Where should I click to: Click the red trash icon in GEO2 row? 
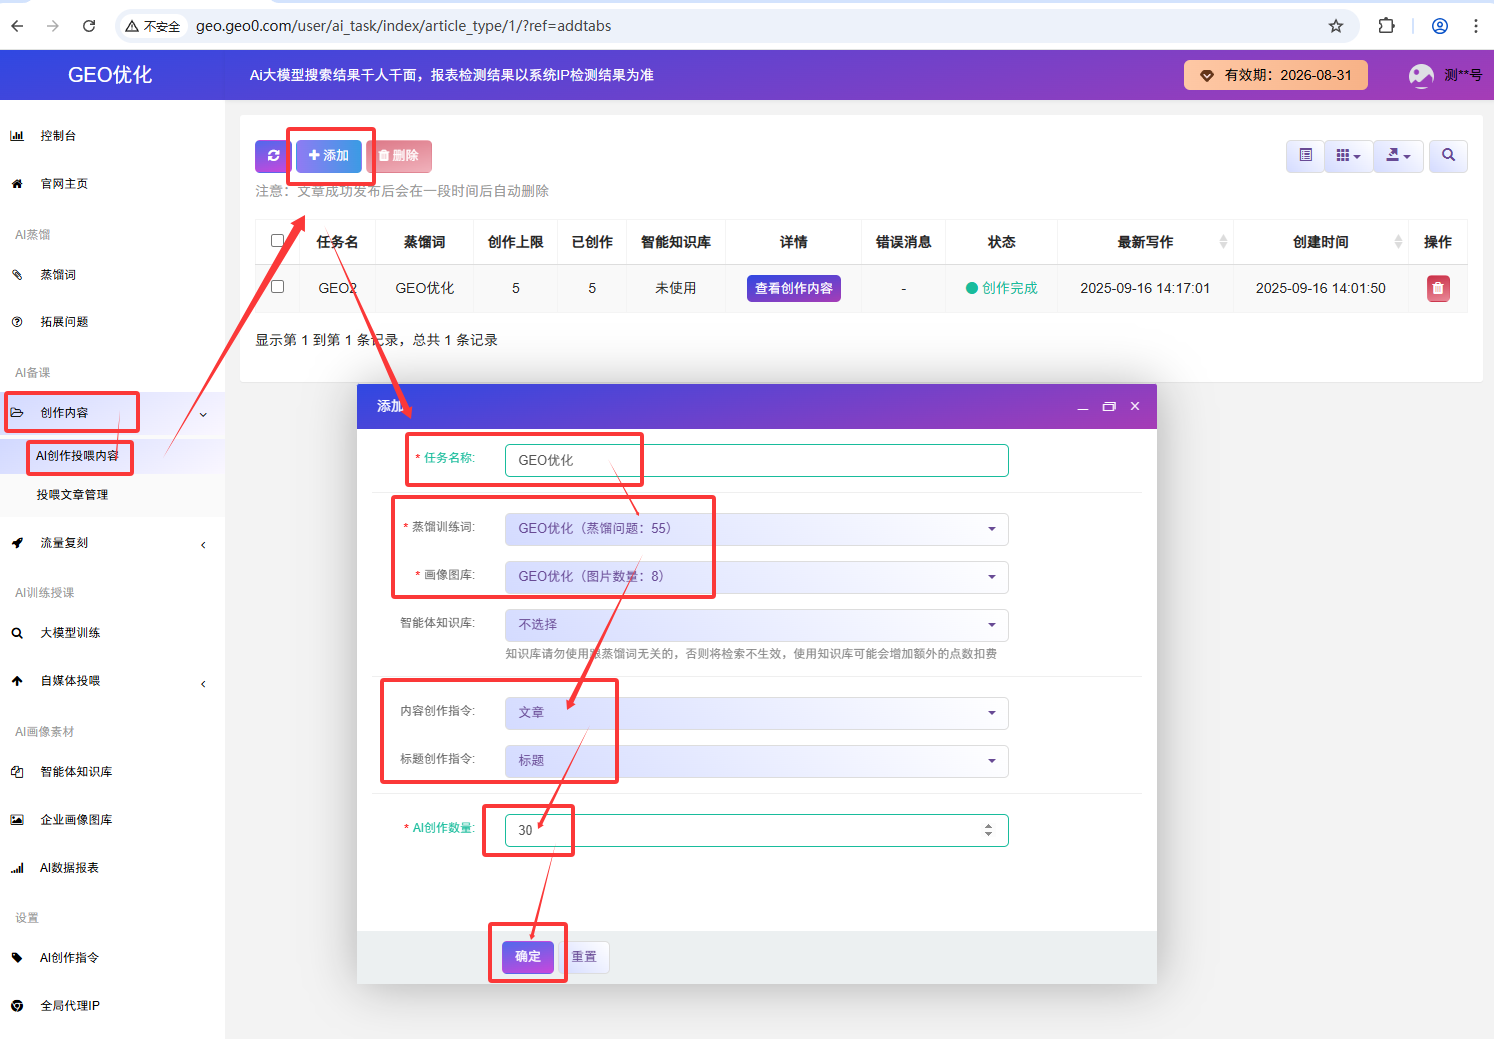1437,288
